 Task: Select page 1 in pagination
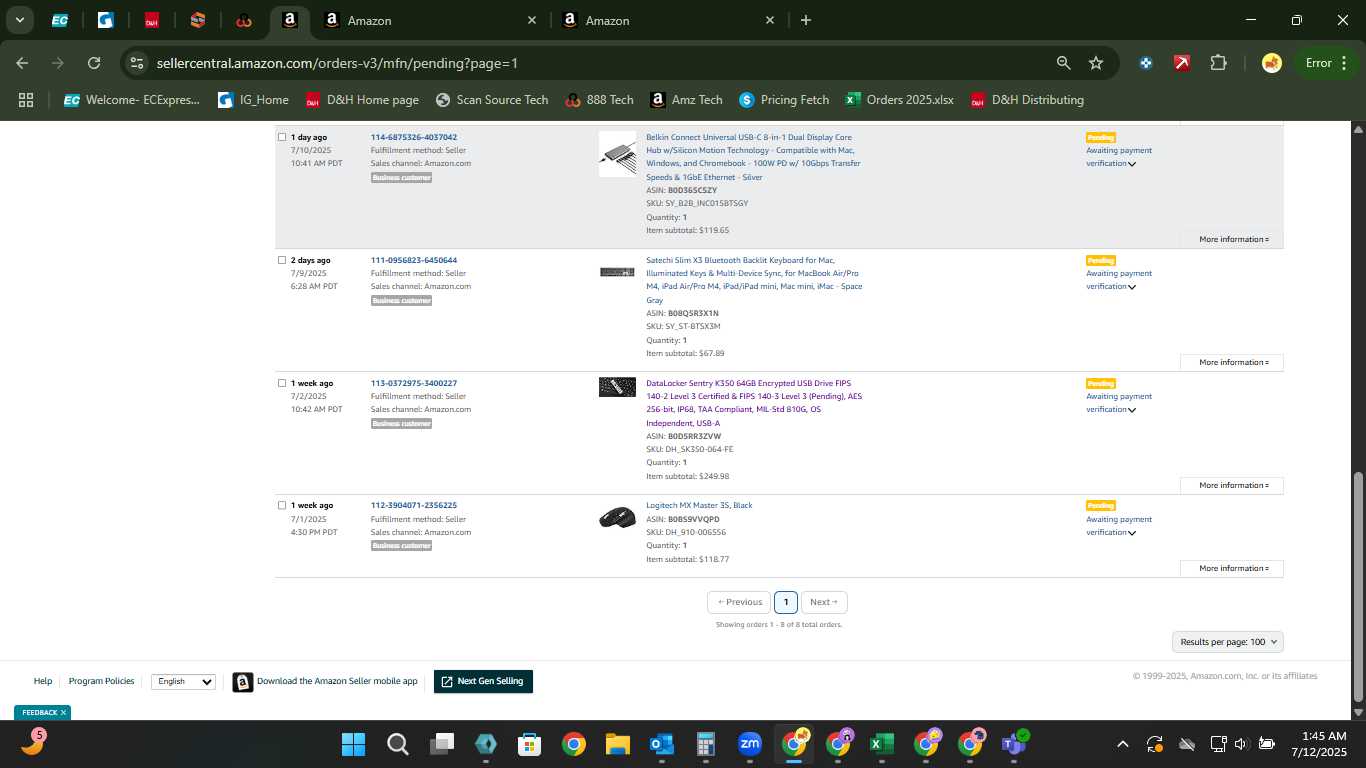coord(786,602)
